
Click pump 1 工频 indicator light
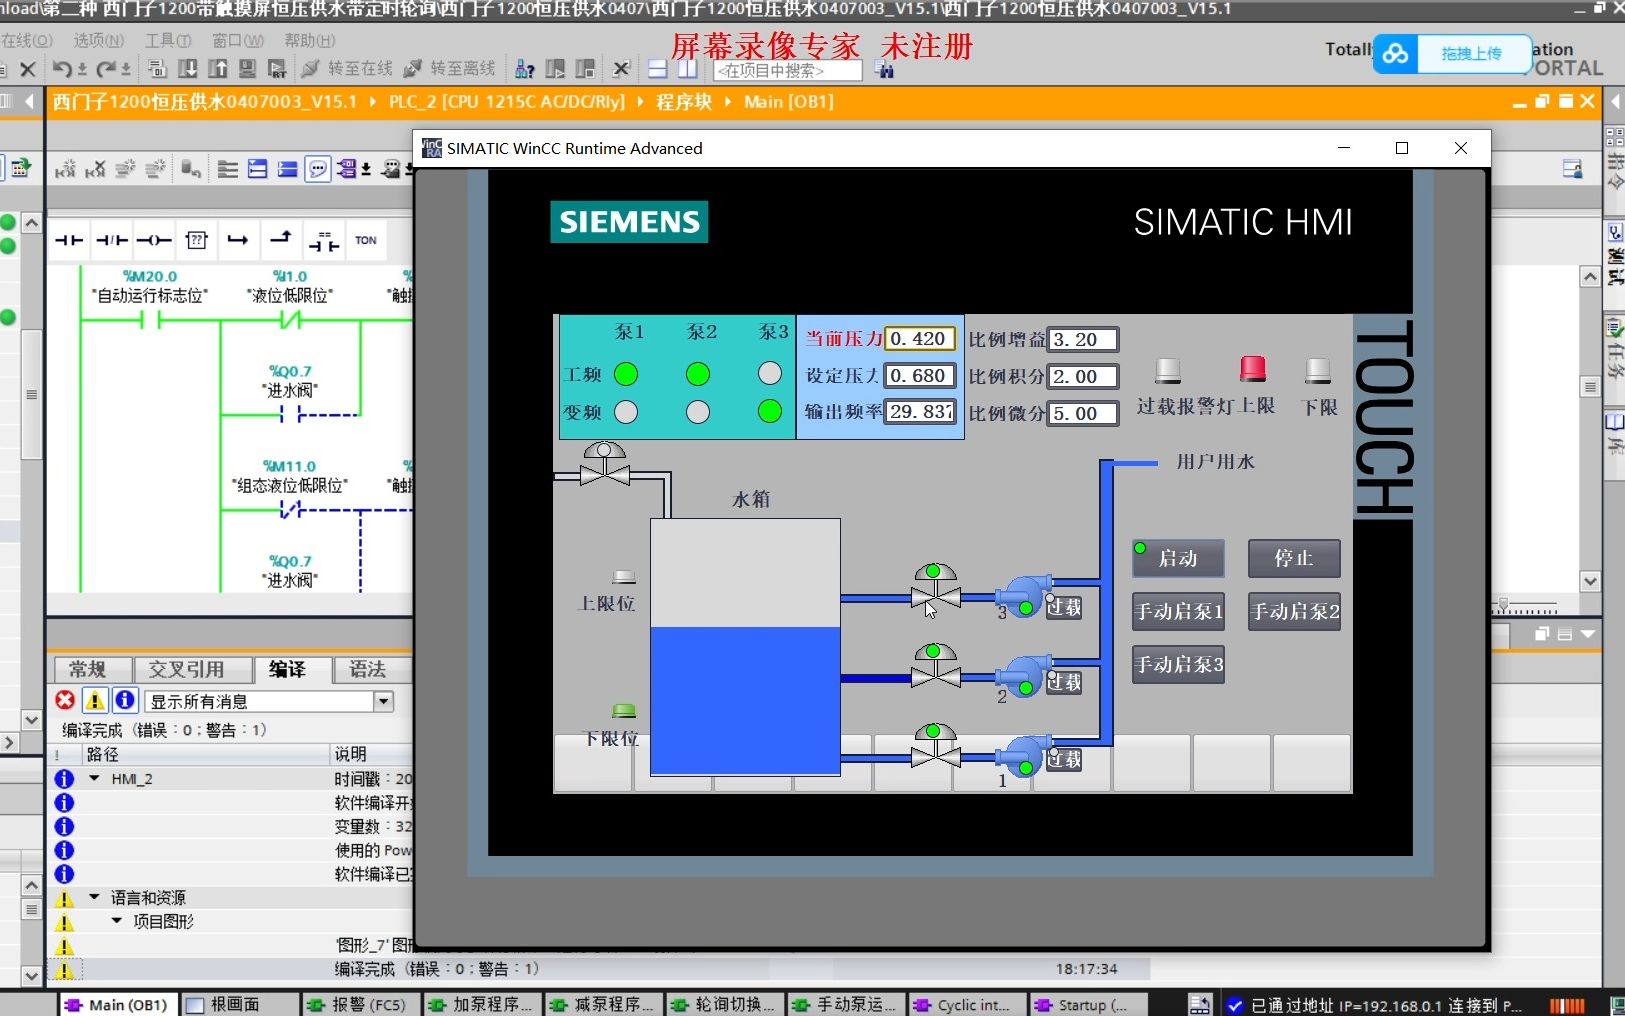626,374
